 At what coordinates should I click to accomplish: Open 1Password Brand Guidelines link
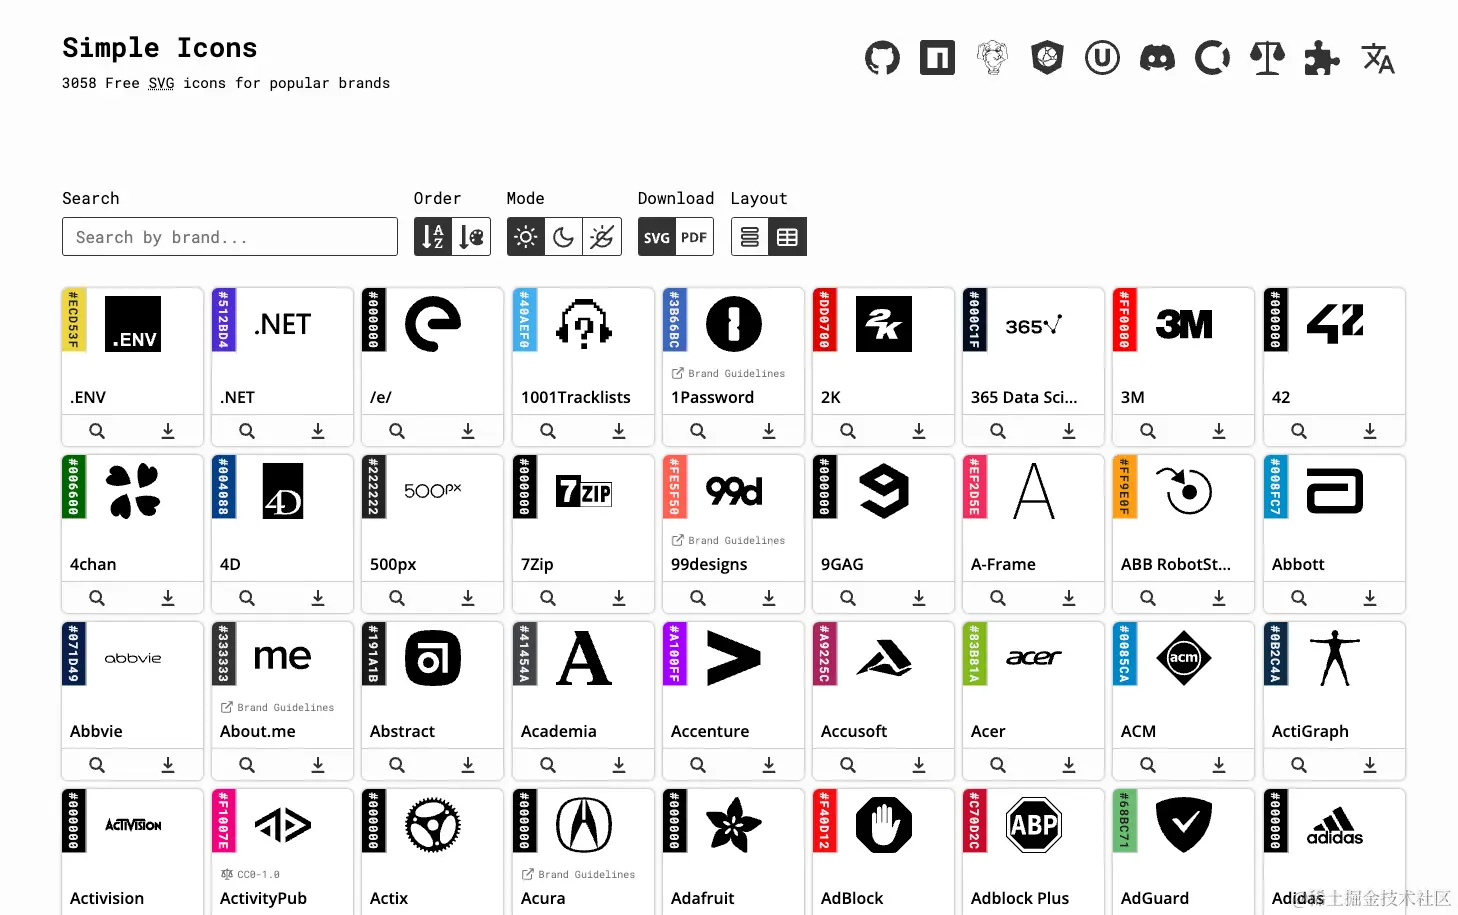(728, 373)
